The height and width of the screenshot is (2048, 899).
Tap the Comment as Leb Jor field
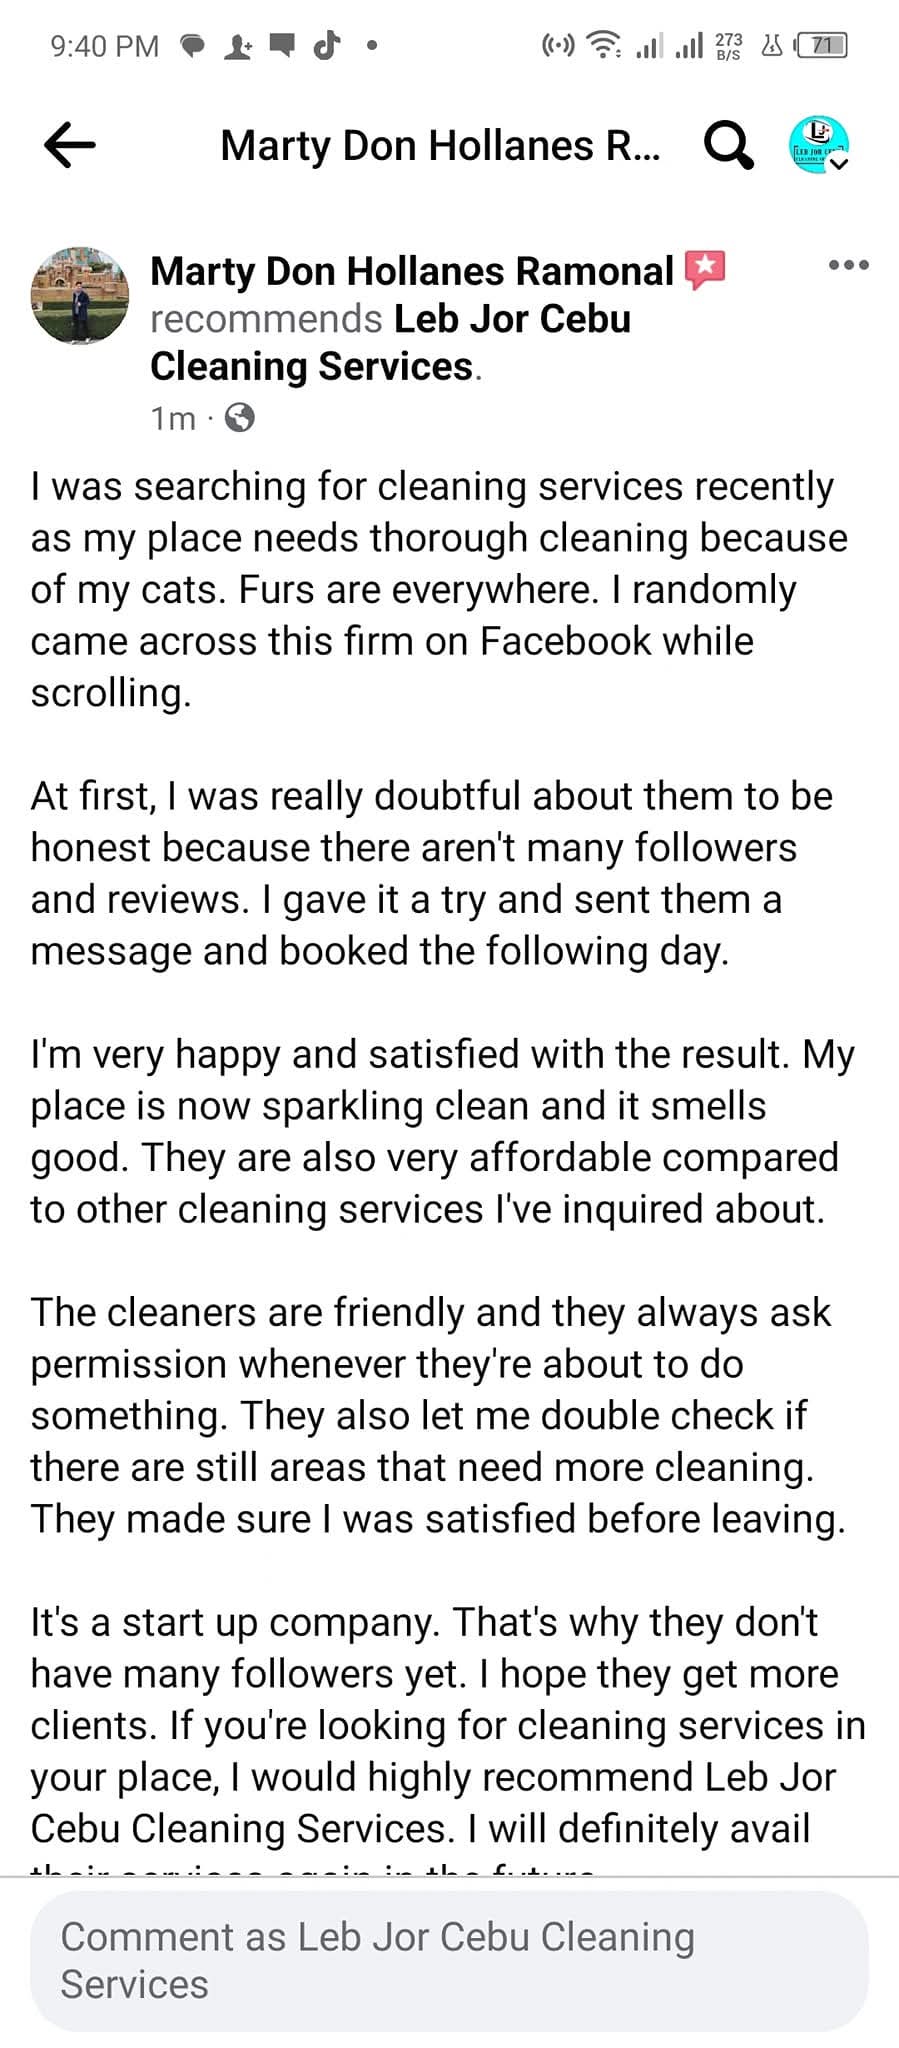click(x=449, y=1960)
